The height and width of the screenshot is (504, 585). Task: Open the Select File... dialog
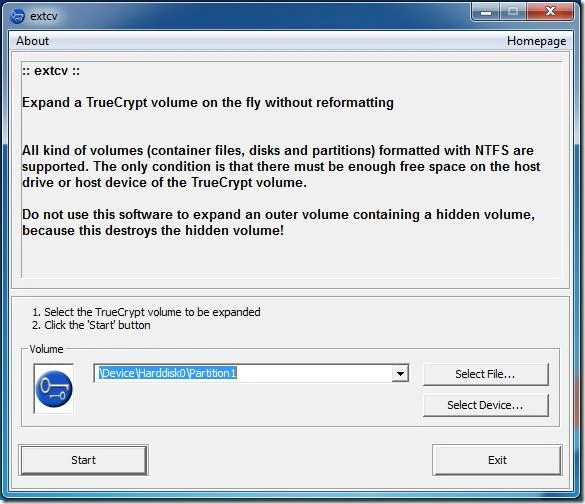(x=485, y=374)
